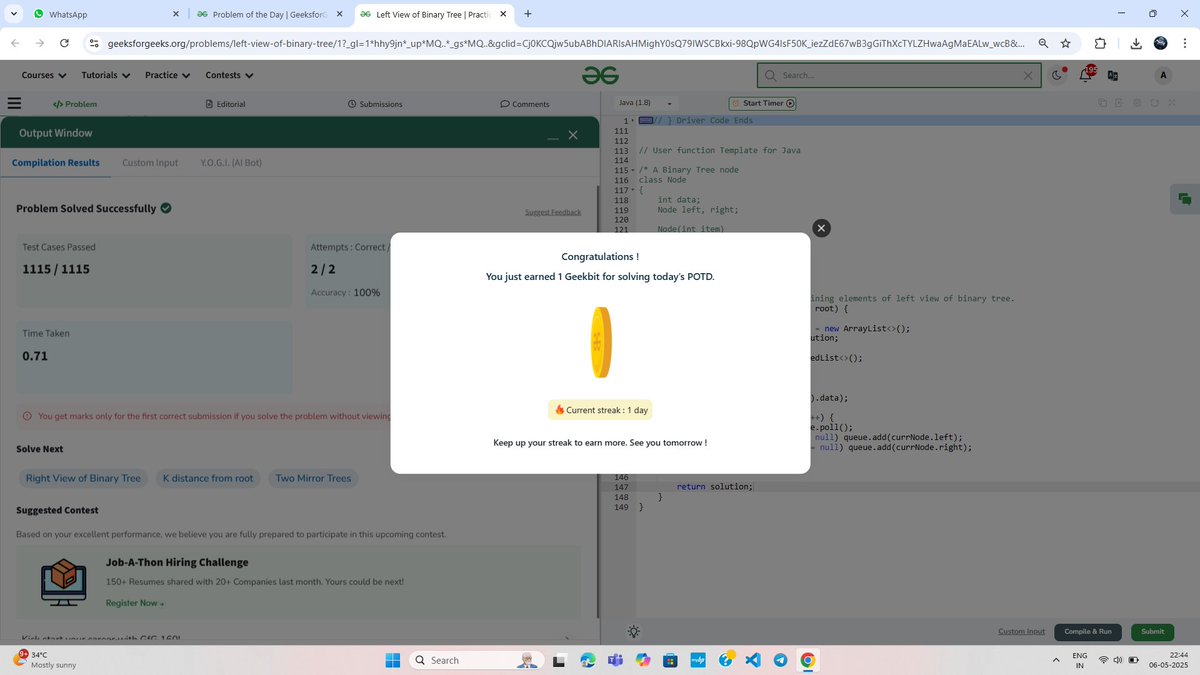
Task: Collapse the class fold at line 117
Action: pyautogui.click(x=632, y=190)
